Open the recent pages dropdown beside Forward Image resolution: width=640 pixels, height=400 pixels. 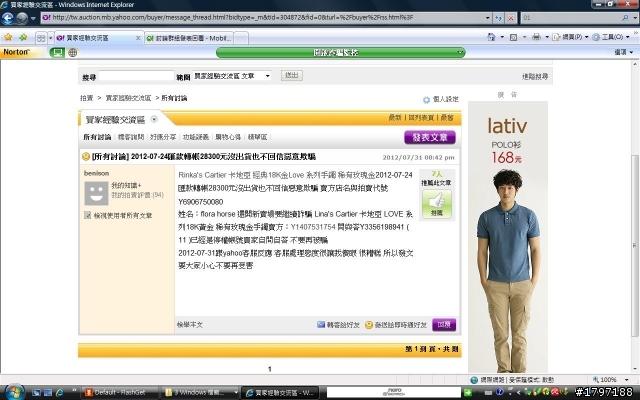point(33,18)
